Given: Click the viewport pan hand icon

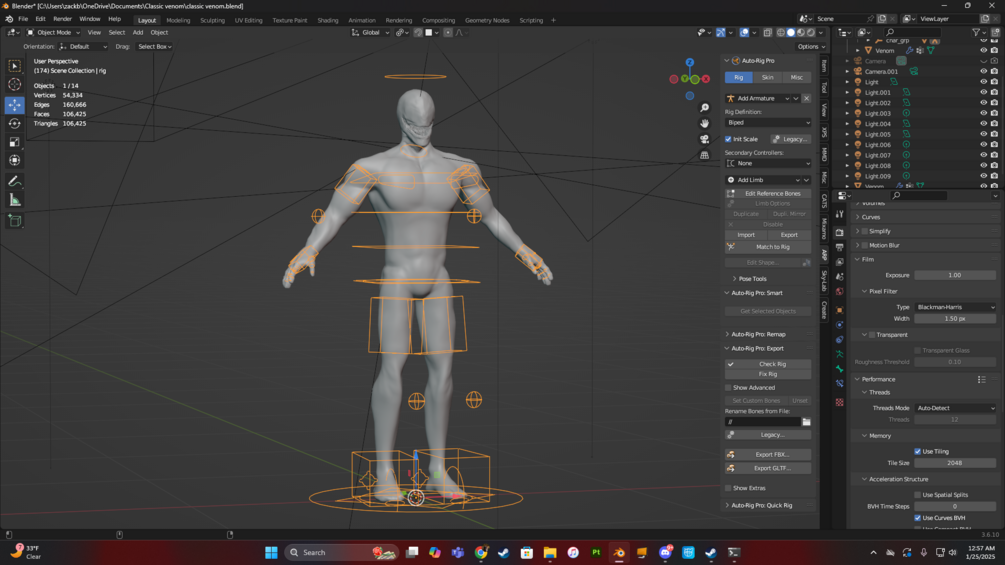Looking at the screenshot, I should (x=704, y=123).
